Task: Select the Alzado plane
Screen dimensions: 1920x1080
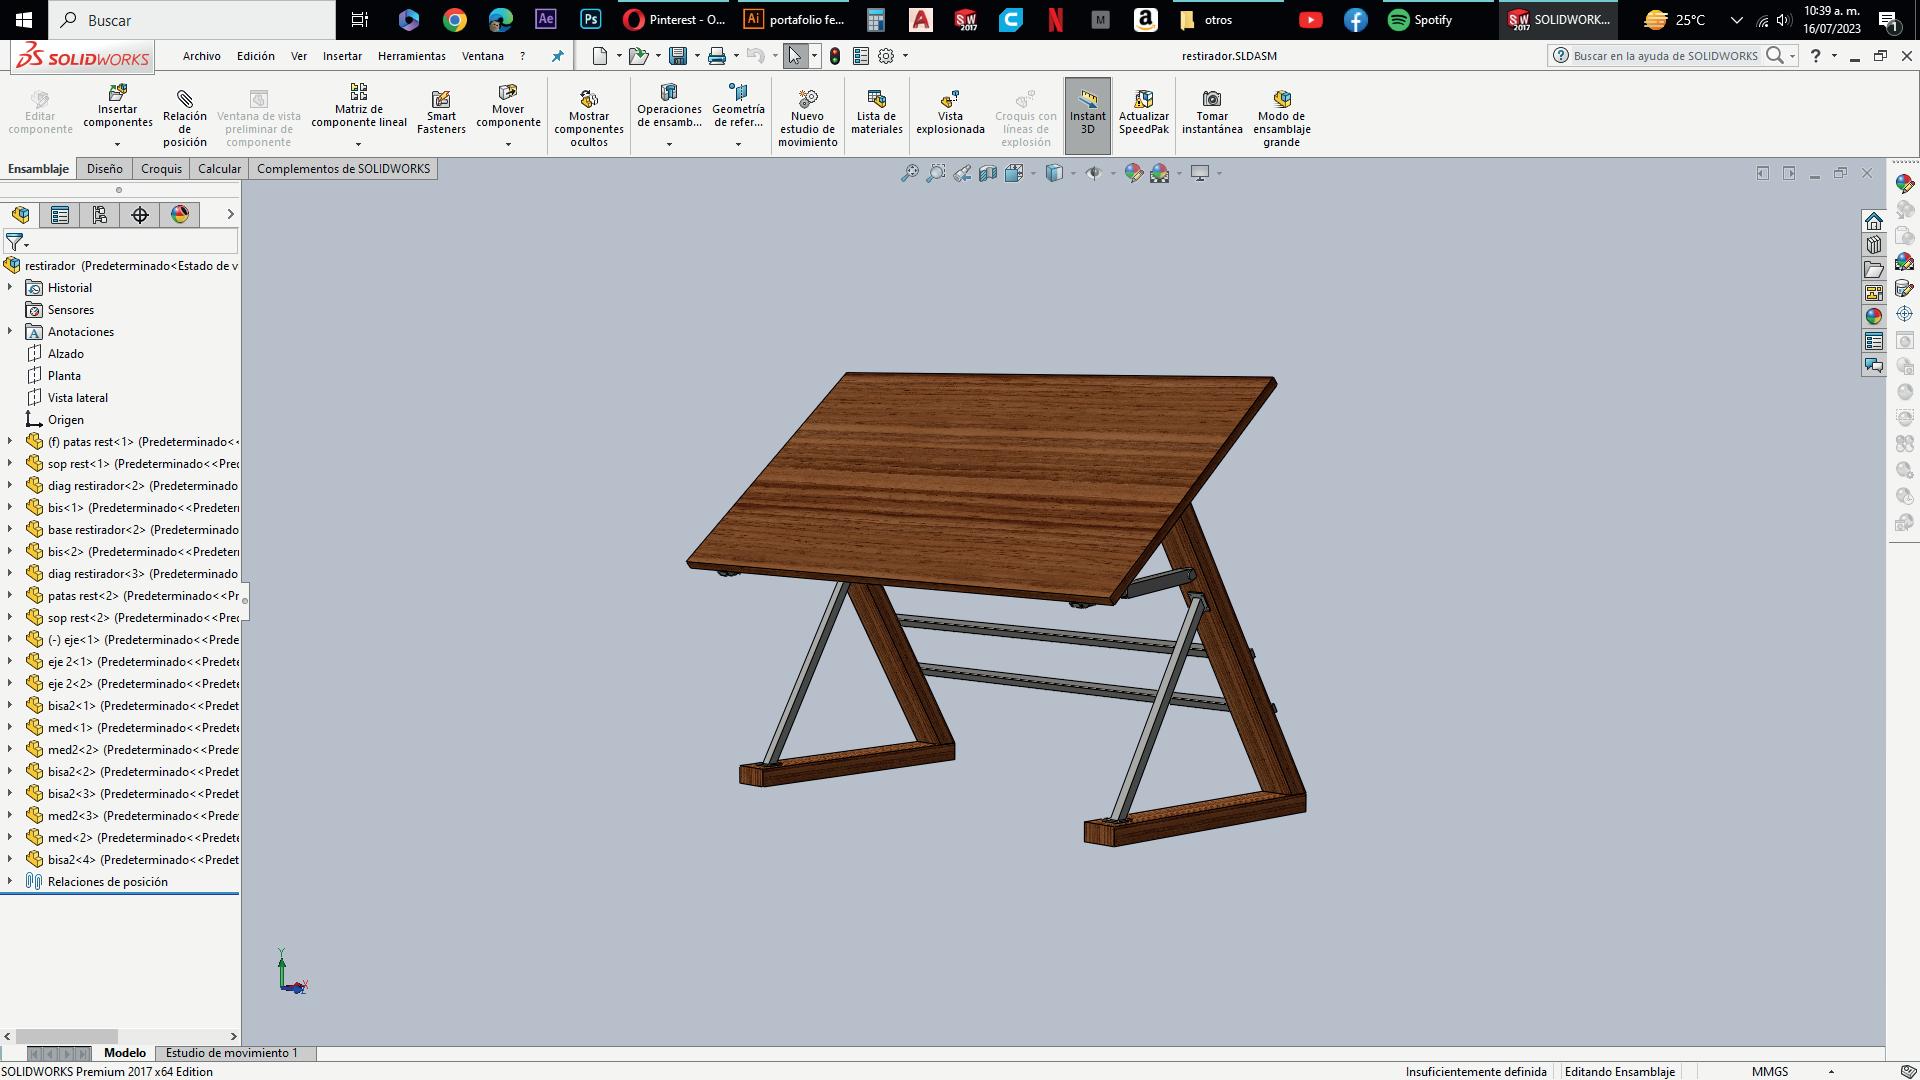Action: coord(66,354)
